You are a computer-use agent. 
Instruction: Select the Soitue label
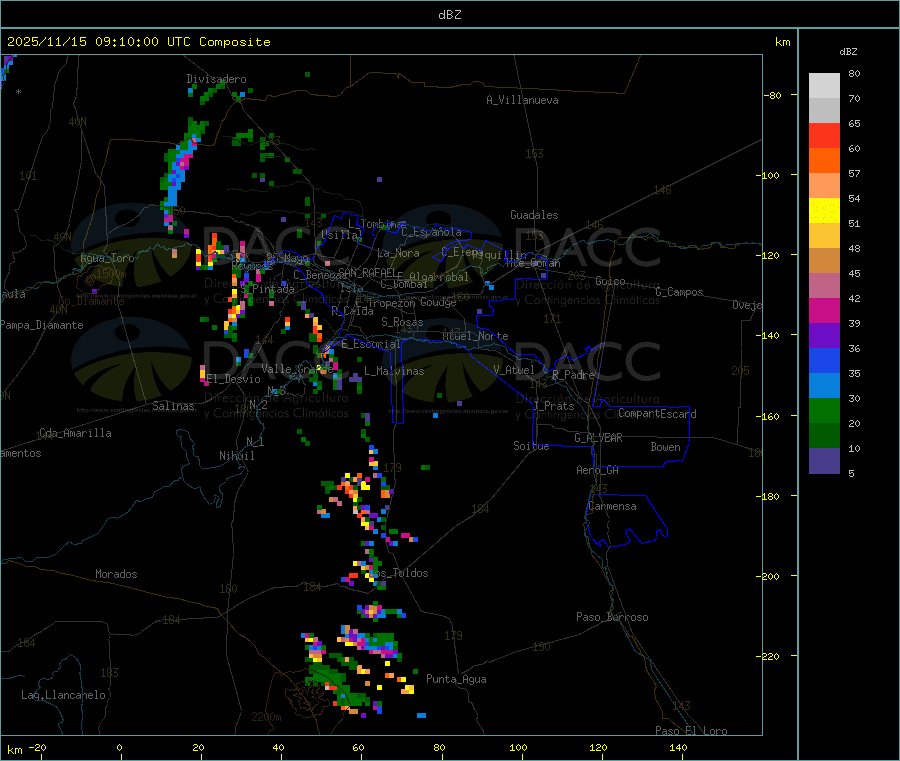532,446
